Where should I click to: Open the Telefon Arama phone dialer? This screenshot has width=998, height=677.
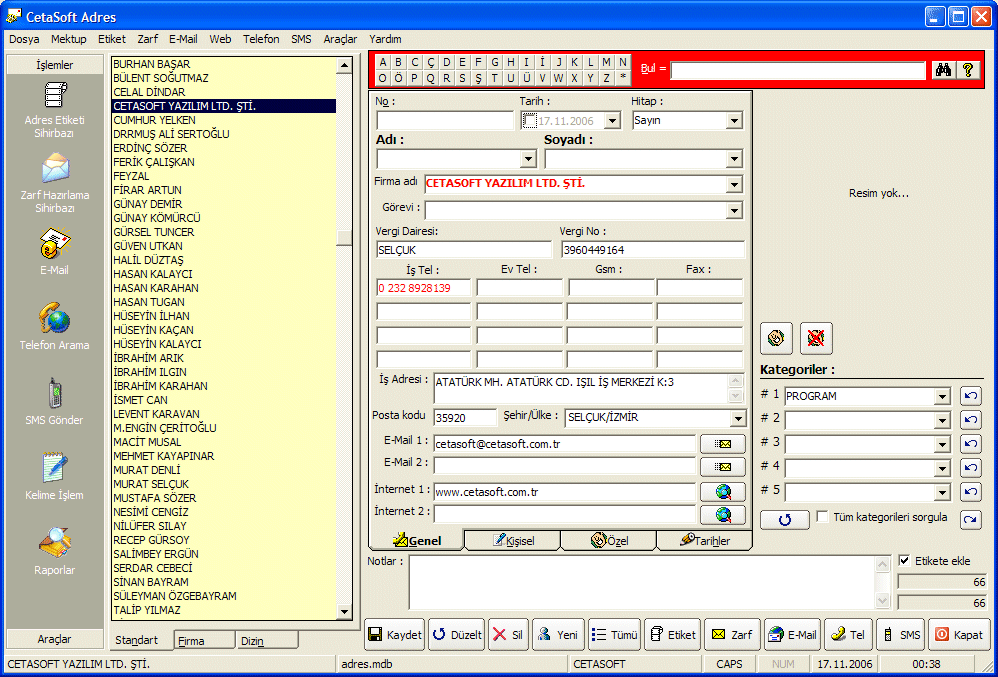pos(55,326)
